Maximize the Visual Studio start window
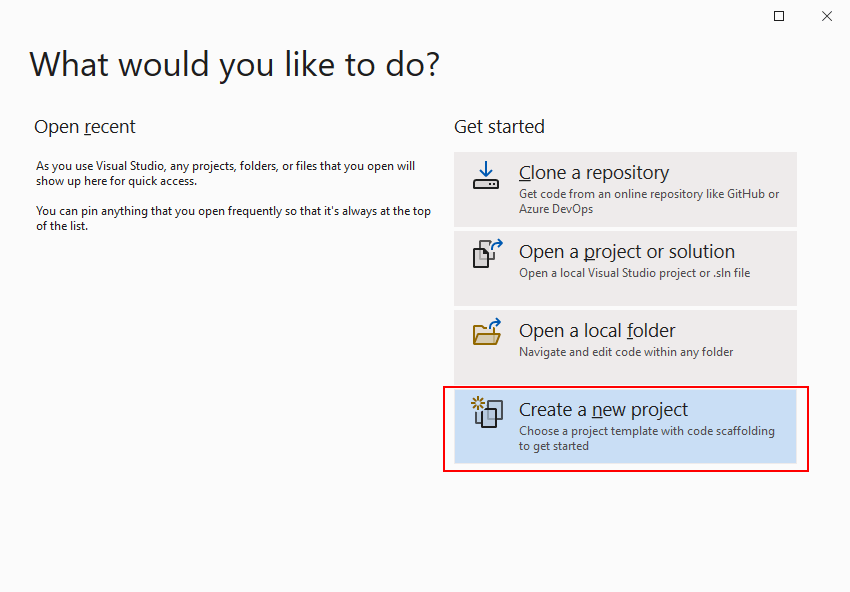Image resolution: width=850 pixels, height=592 pixels. (x=779, y=16)
